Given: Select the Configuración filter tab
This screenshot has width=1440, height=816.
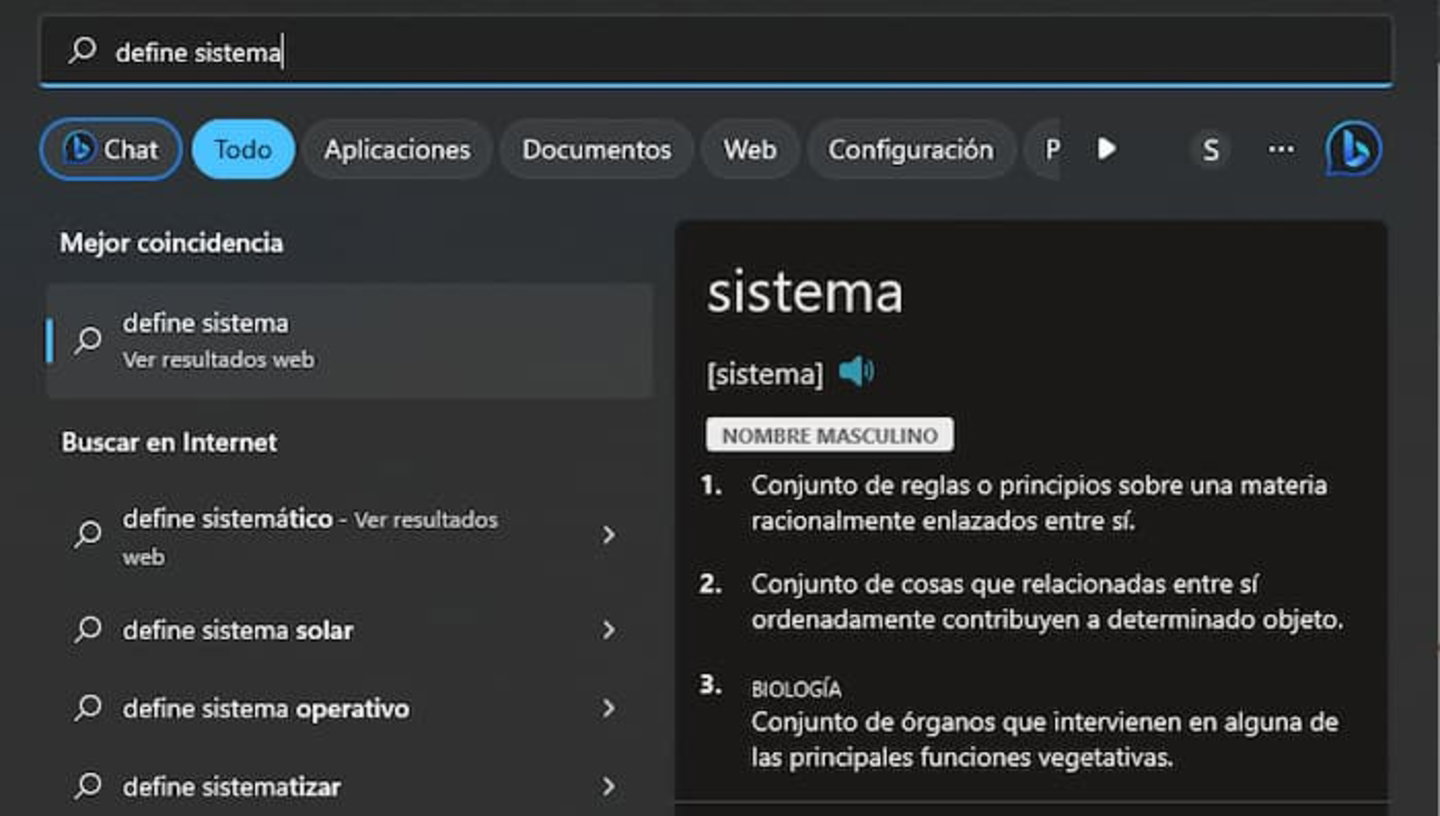Looking at the screenshot, I should [x=911, y=150].
